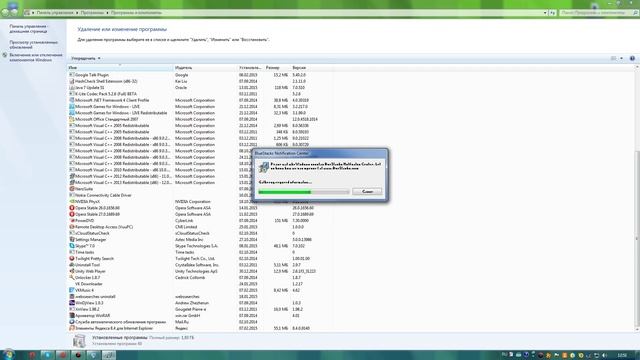The width and height of the screenshot is (640, 360).
Task: Click the Nero Suite icon
Action: coord(72,189)
